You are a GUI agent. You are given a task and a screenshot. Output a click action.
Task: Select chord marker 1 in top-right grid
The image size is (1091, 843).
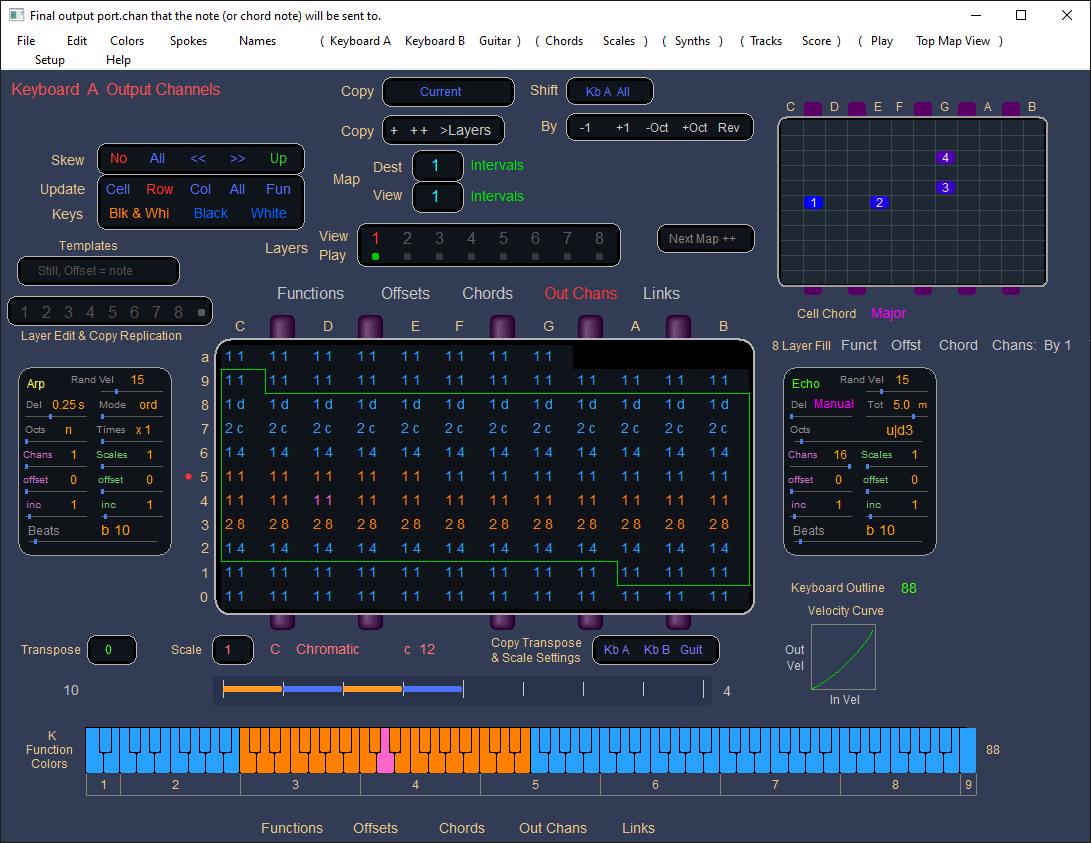(814, 203)
